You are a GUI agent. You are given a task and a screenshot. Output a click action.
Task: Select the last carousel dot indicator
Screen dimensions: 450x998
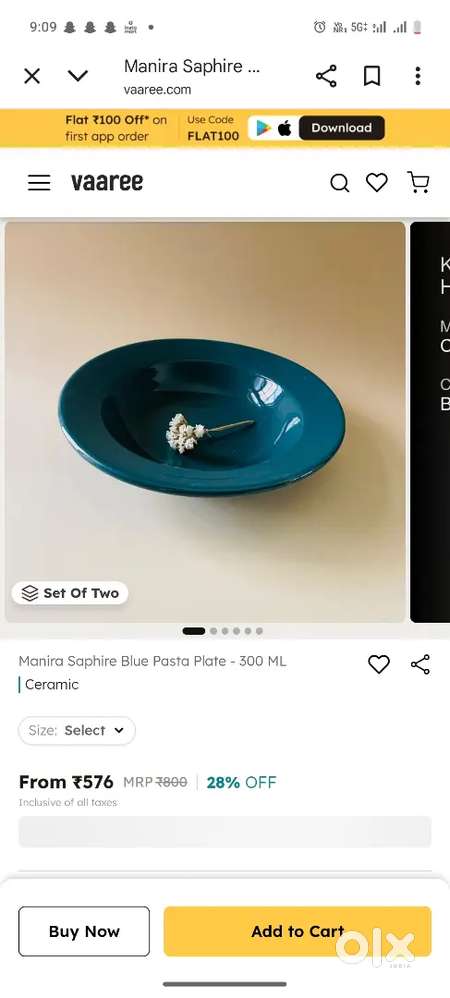pos(259,631)
